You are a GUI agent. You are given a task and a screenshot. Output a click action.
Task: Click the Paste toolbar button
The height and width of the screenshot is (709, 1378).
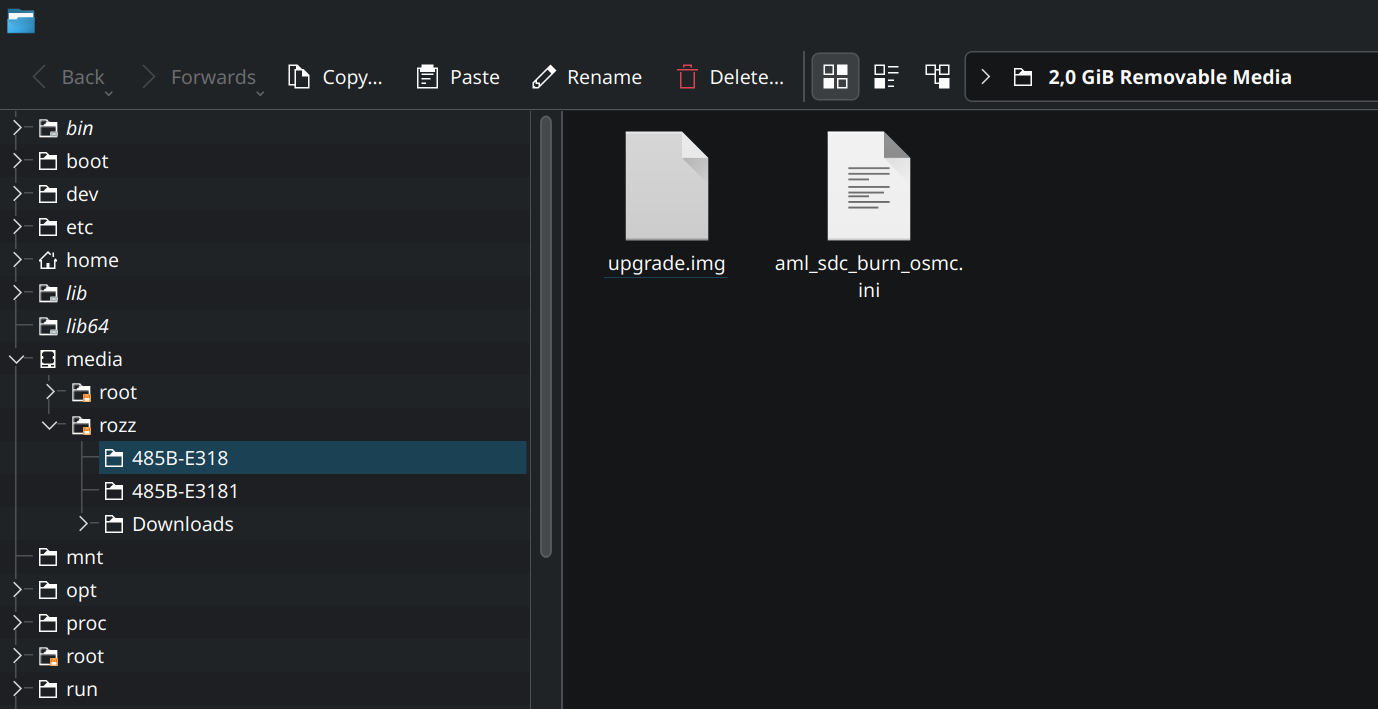click(458, 77)
